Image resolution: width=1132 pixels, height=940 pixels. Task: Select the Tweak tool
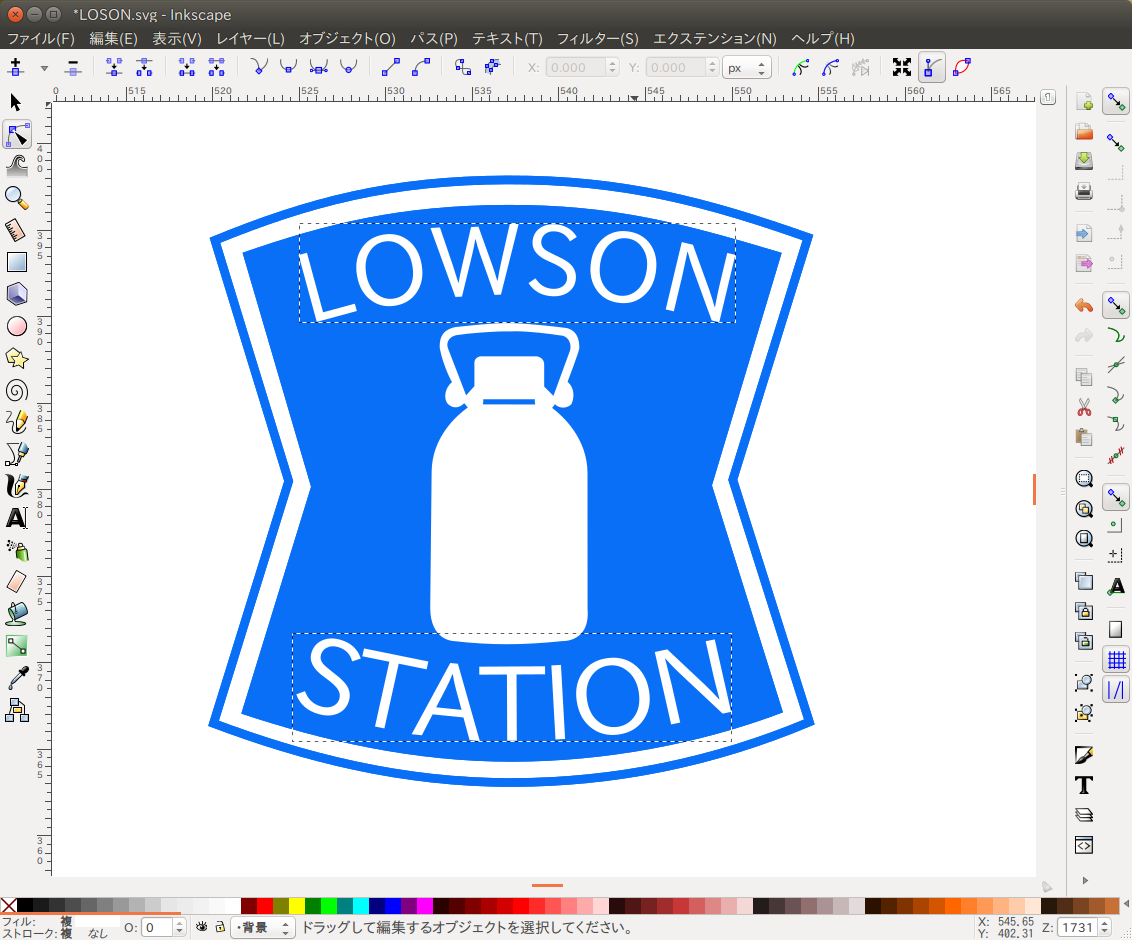tap(17, 166)
